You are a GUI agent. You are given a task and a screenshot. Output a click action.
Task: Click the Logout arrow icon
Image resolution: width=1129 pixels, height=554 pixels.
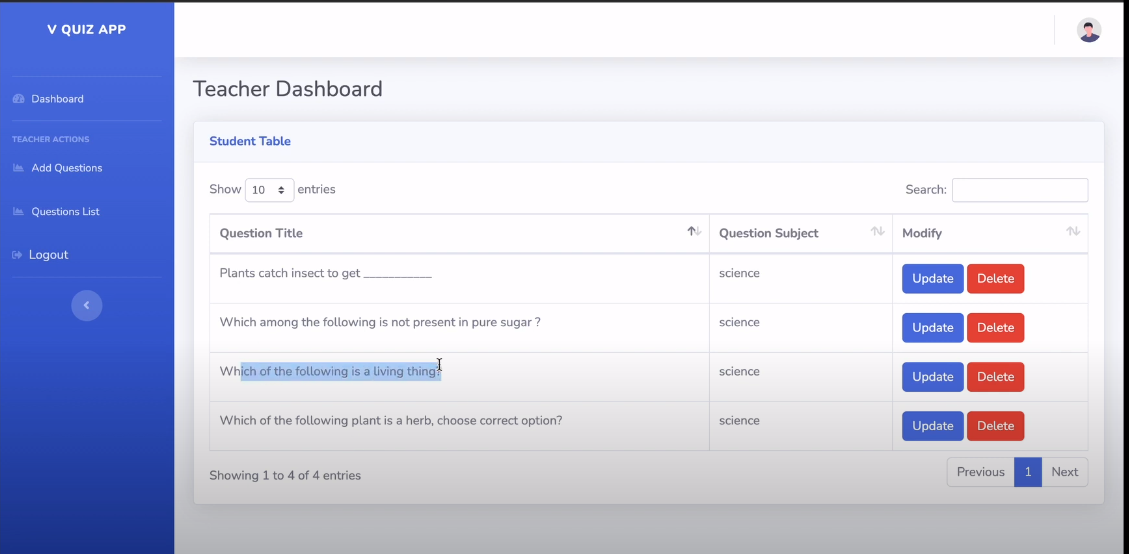coord(17,255)
